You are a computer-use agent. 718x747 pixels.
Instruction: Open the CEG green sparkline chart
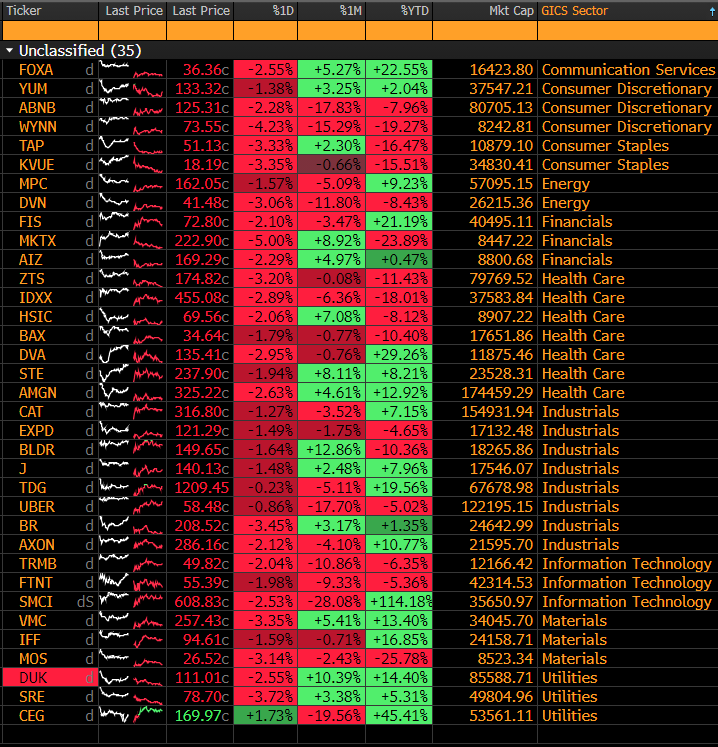(148, 716)
